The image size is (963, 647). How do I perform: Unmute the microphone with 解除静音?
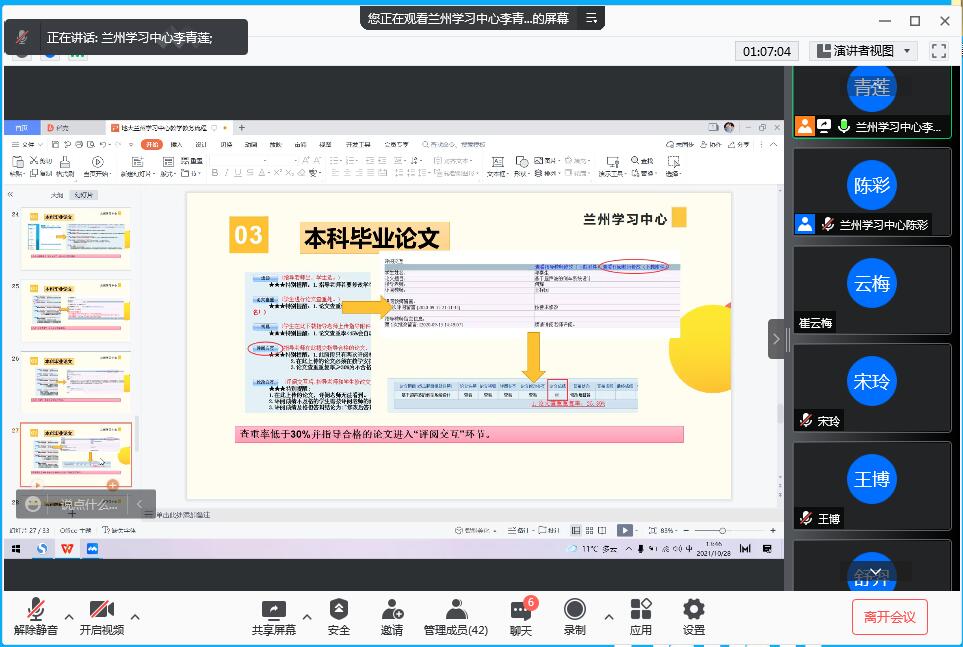pyautogui.click(x=35, y=616)
